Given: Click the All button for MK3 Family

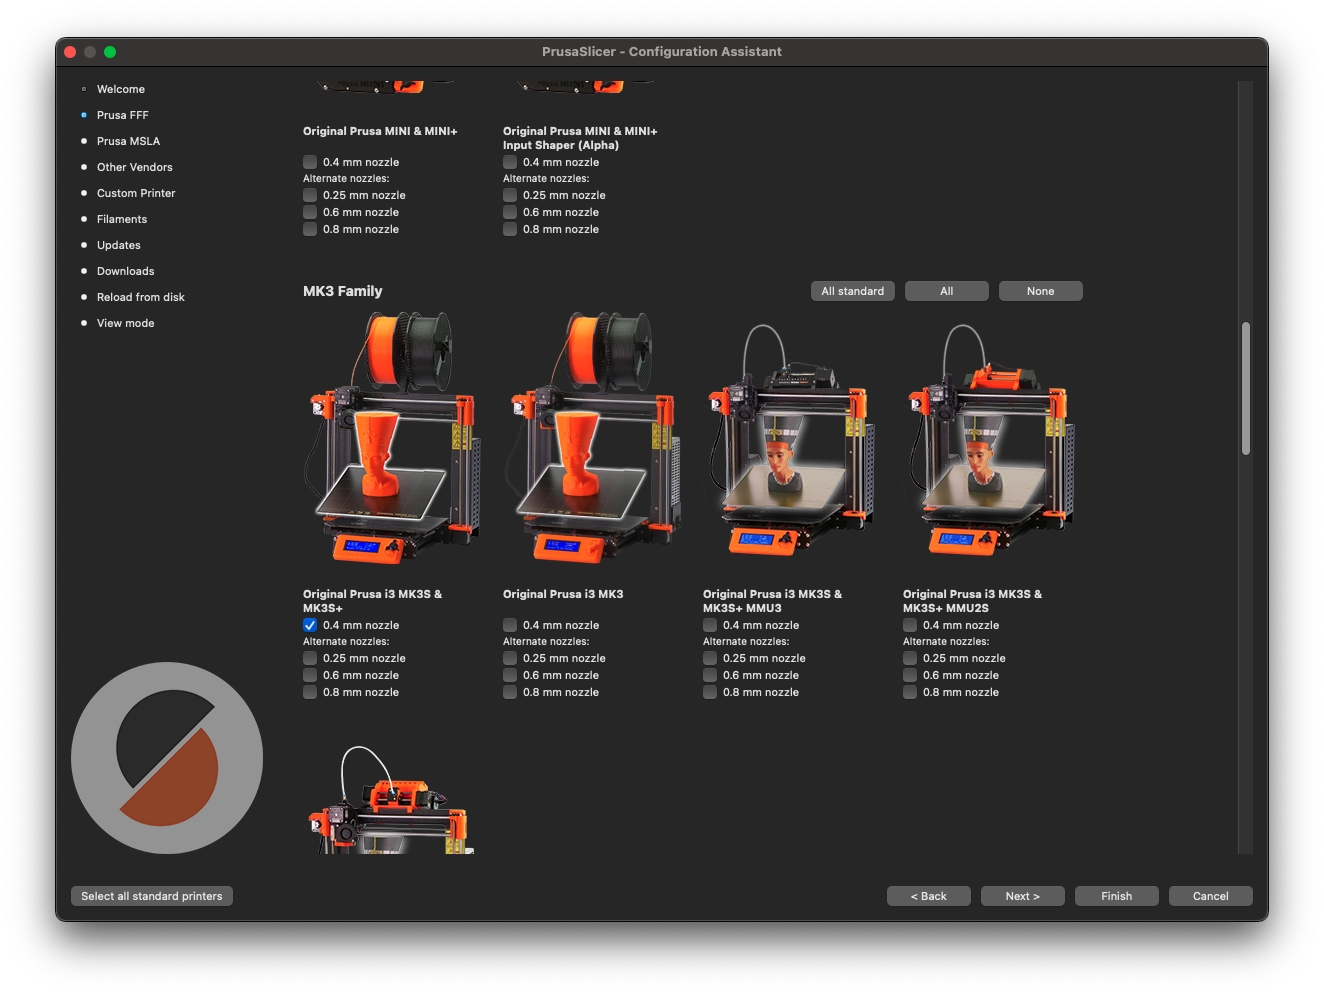Looking at the screenshot, I should pos(947,291).
